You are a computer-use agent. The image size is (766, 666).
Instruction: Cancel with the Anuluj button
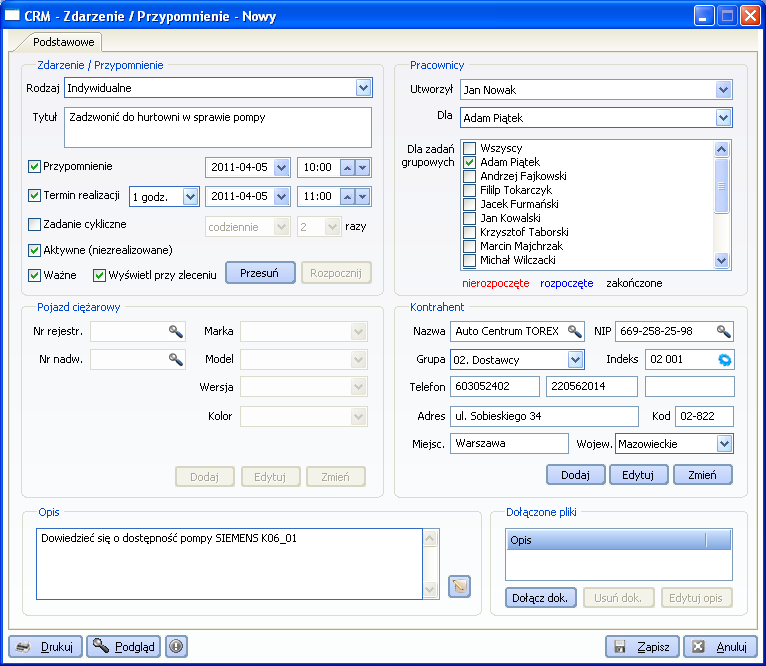point(720,647)
